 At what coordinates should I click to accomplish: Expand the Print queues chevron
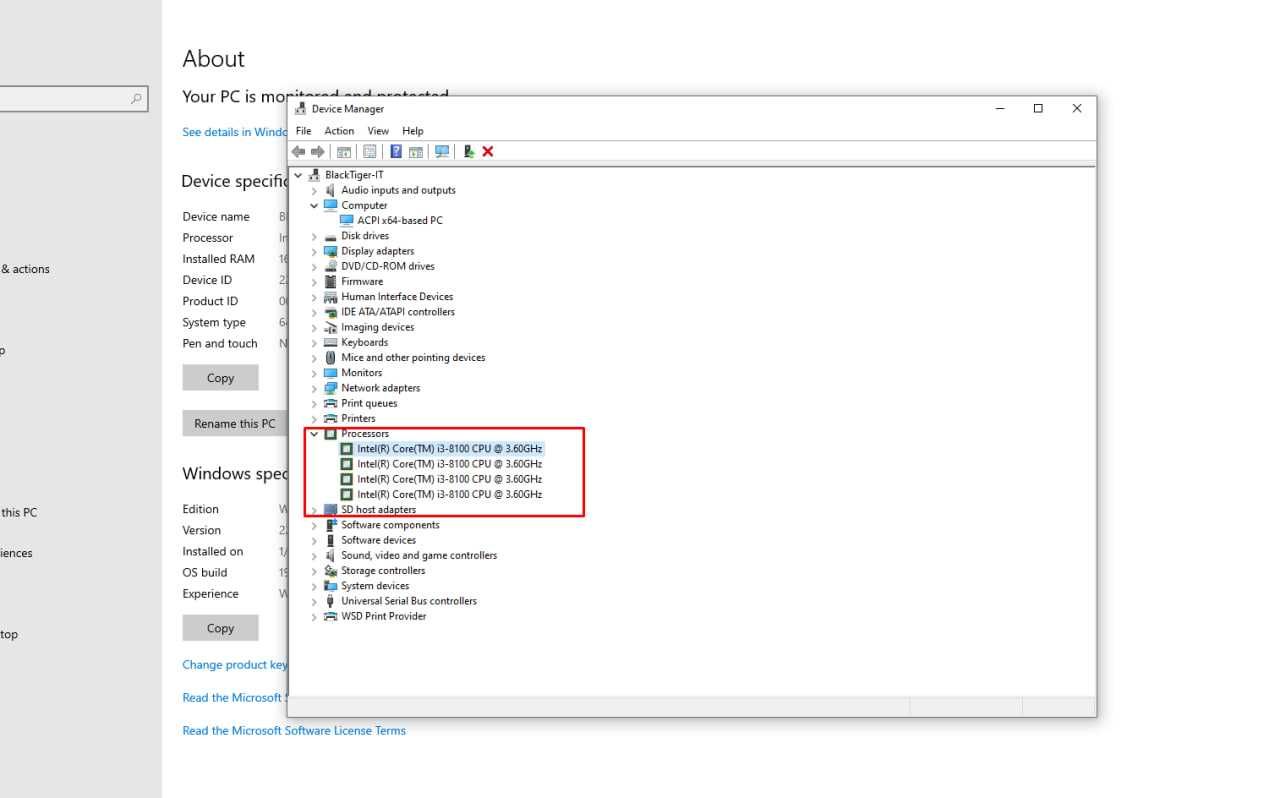click(x=314, y=403)
